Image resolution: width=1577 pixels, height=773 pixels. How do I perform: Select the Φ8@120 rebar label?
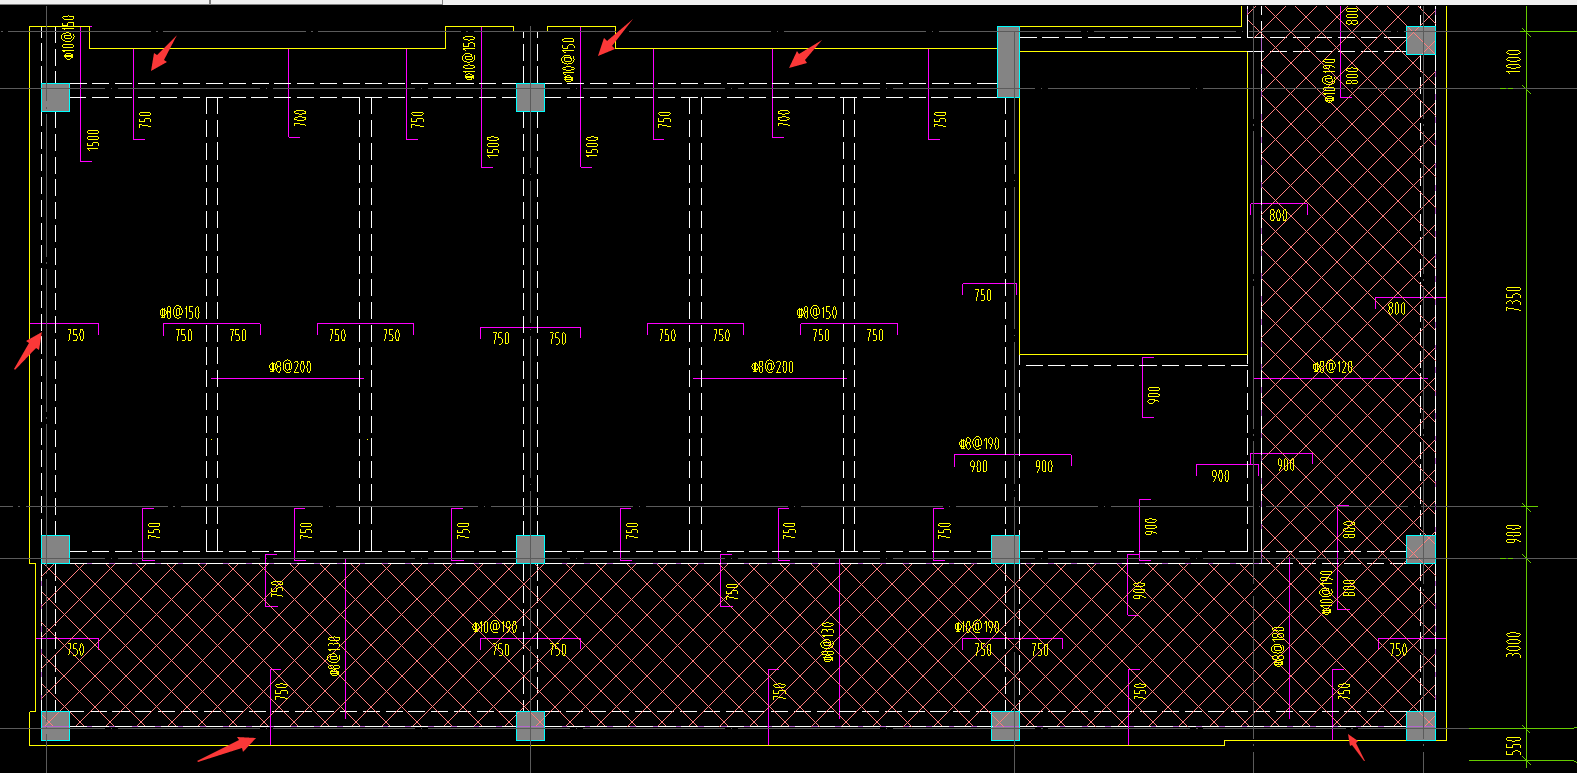(1333, 368)
